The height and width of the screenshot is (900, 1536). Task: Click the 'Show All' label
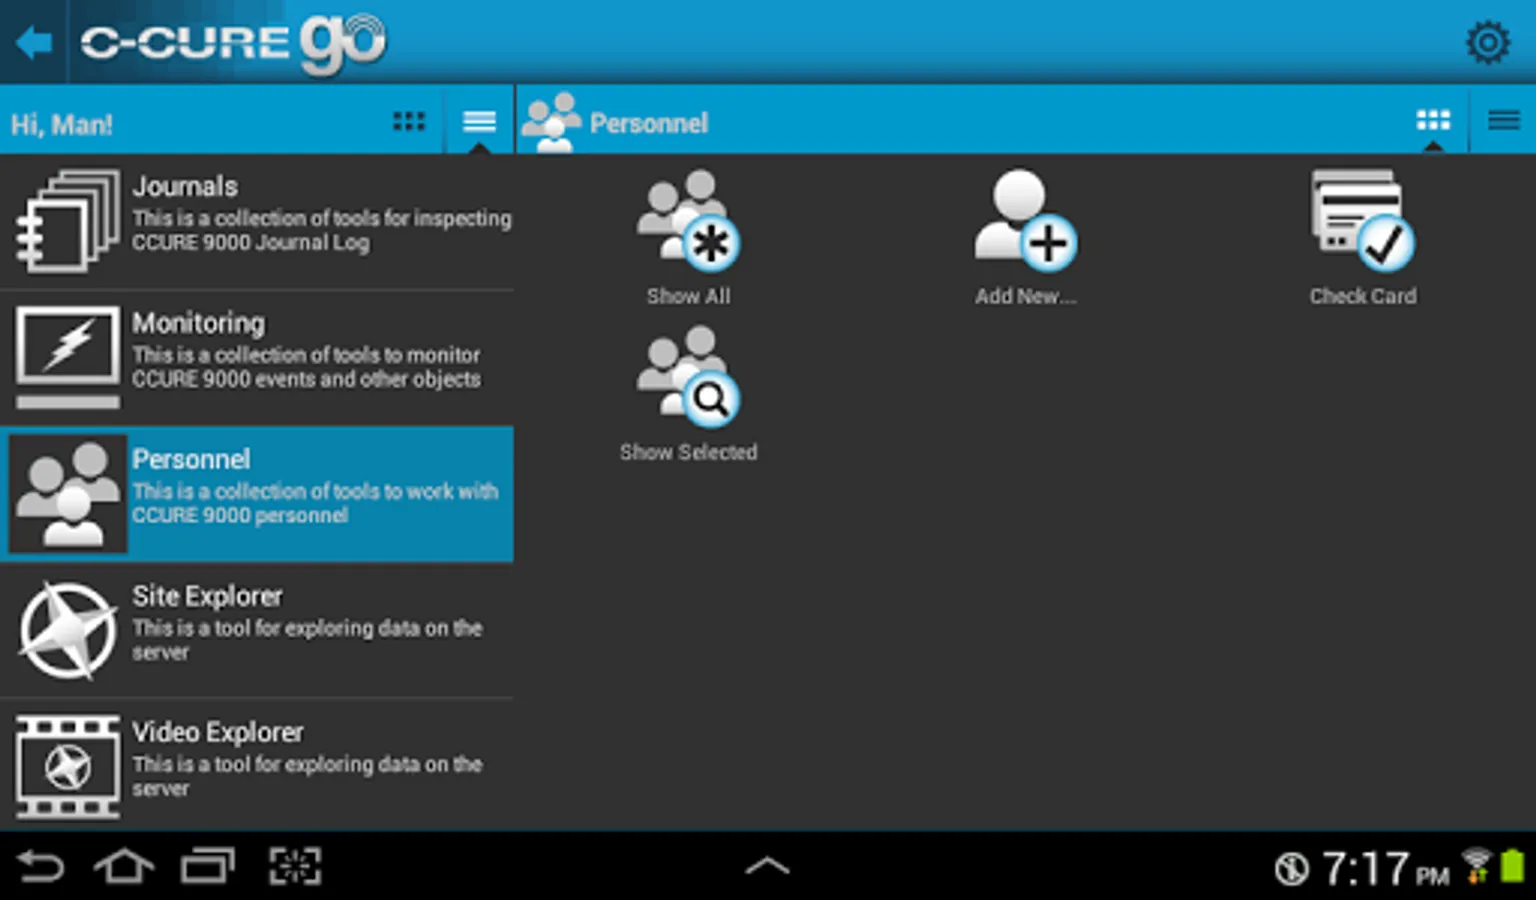(688, 296)
